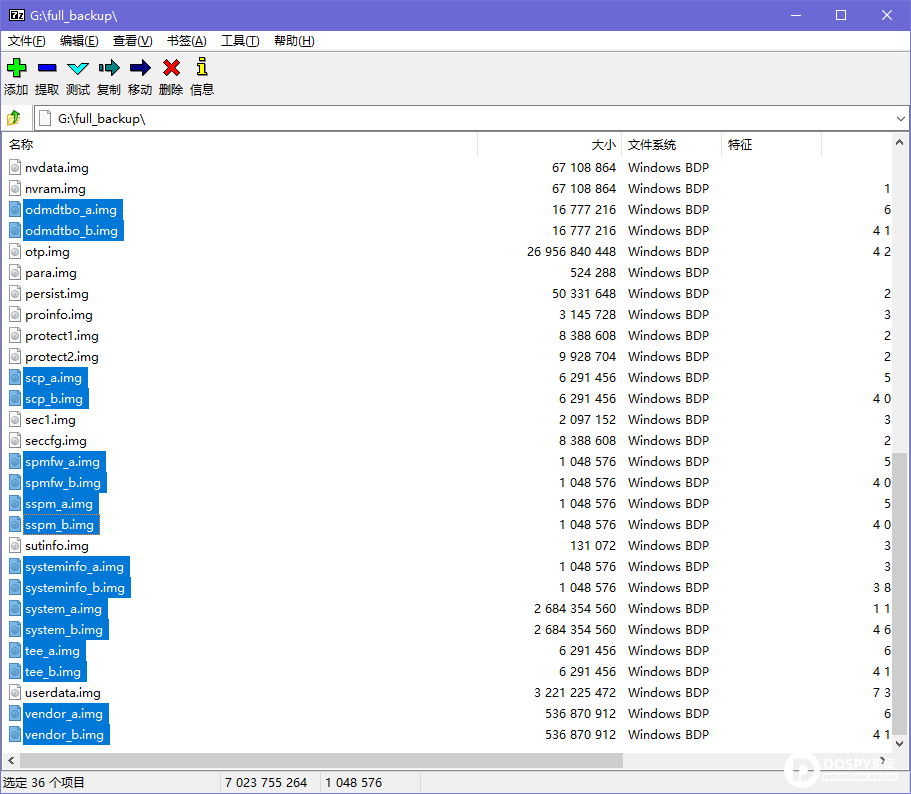Select the odmdtbo_b.img file name
The image size is (911, 794).
pos(71,231)
